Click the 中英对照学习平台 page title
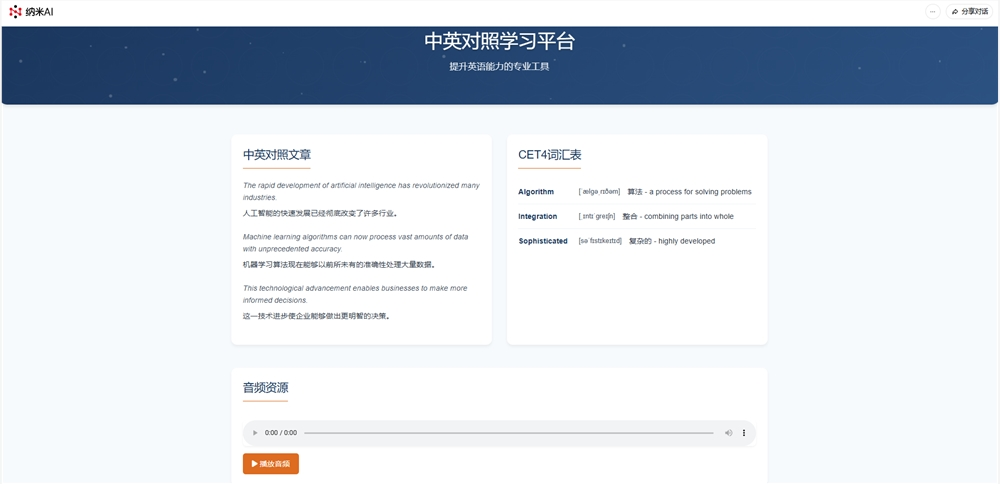The image size is (1000, 484). [x=499, y=42]
